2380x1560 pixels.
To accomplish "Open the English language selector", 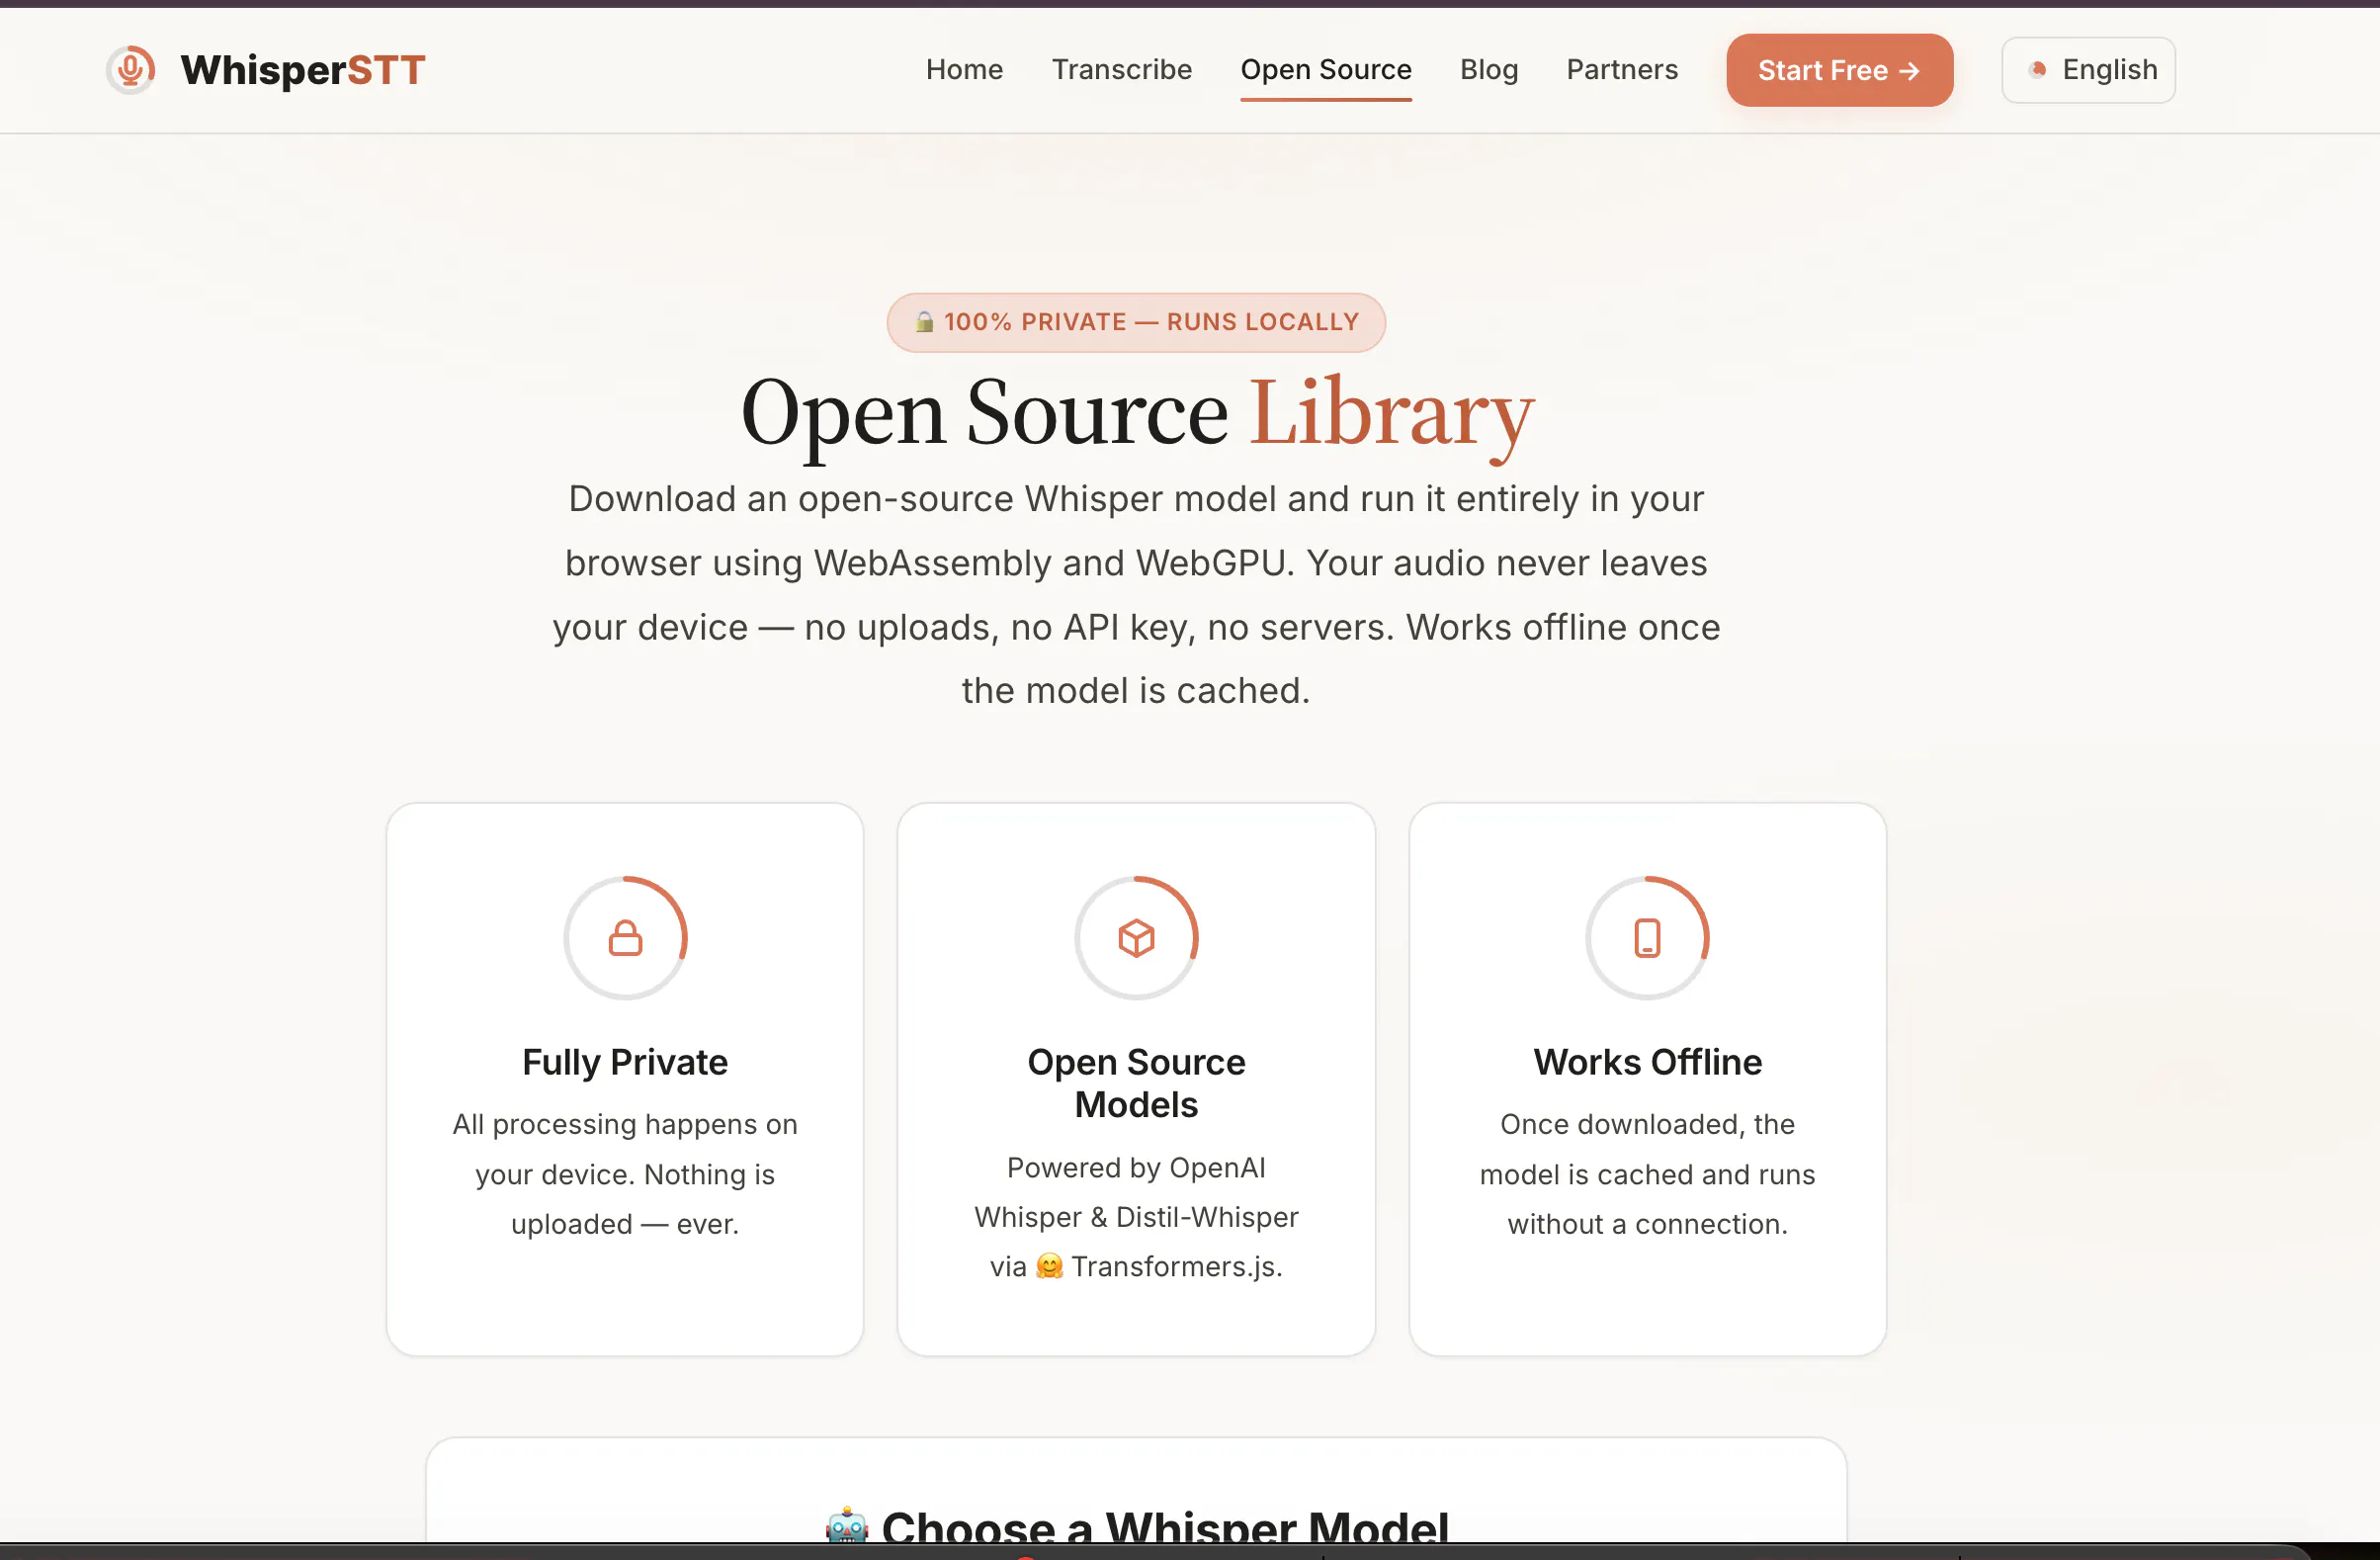I will pos(2088,70).
